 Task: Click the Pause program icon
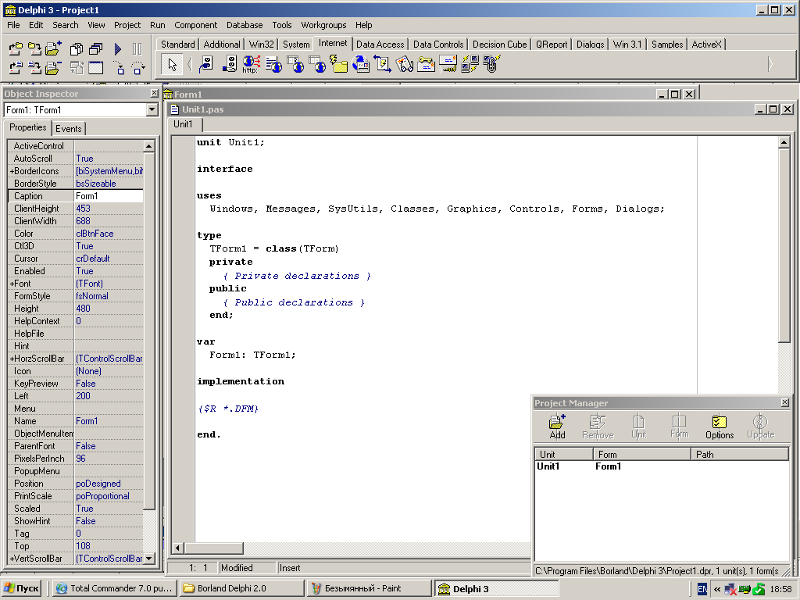[137, 49]
